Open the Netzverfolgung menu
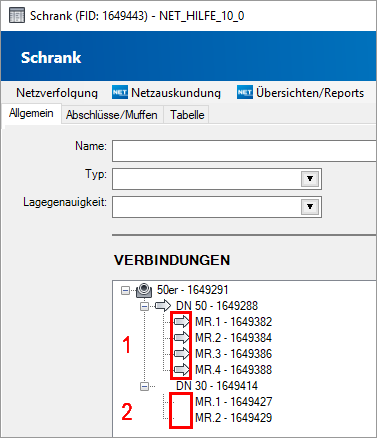 [x=57, y=93]
